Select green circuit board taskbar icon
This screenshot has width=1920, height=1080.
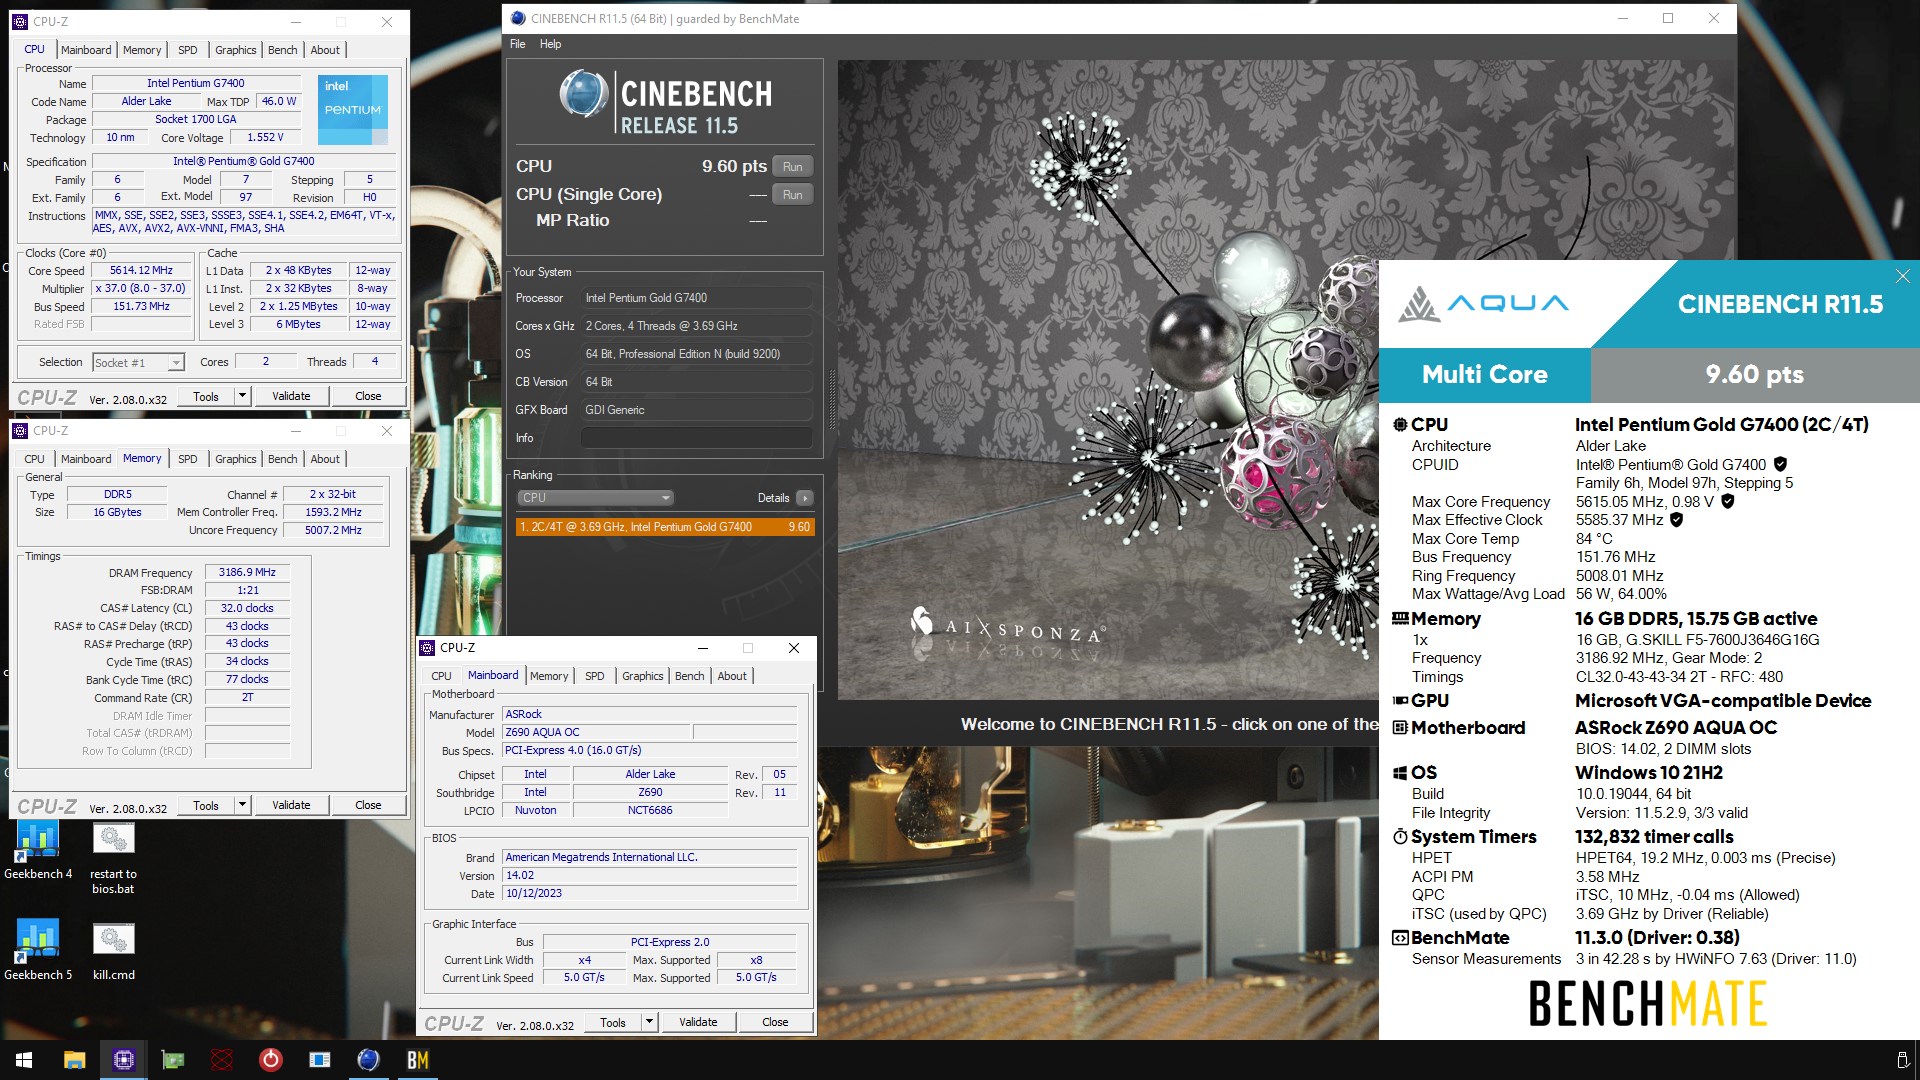173,1060
